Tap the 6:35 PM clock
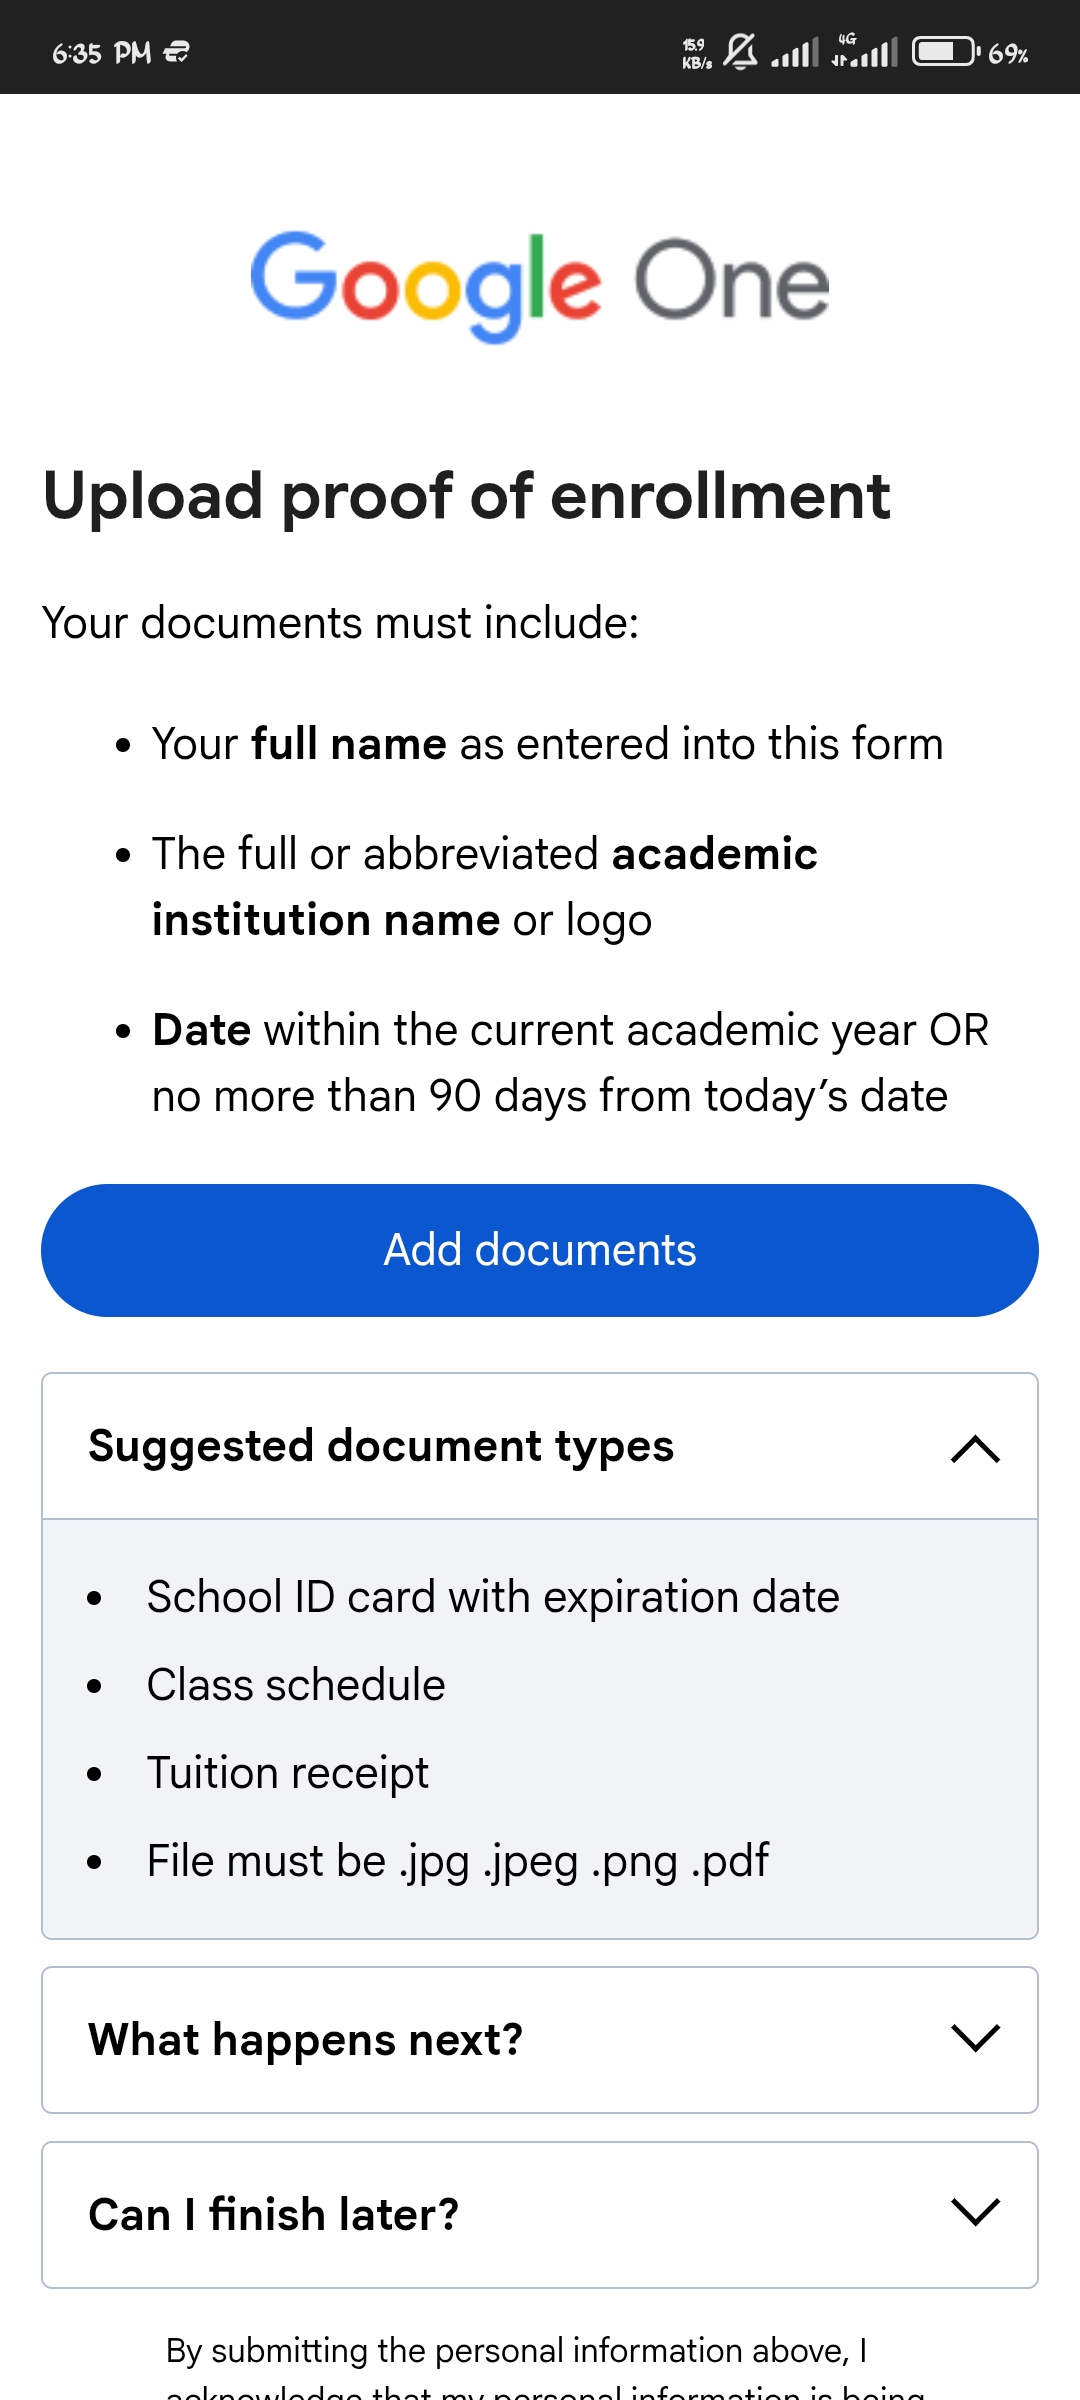 [101, 53]
